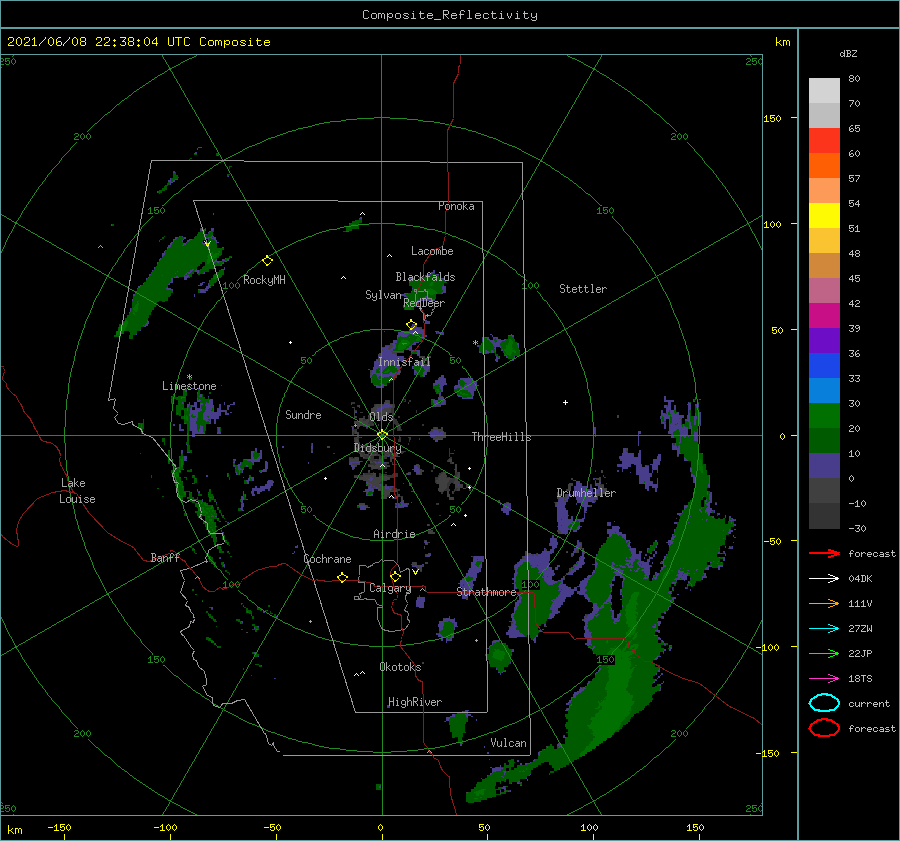Click the white 04DK arrow legend icon
Viewport: 900px width, 841px height.
[x=824, y=579]
